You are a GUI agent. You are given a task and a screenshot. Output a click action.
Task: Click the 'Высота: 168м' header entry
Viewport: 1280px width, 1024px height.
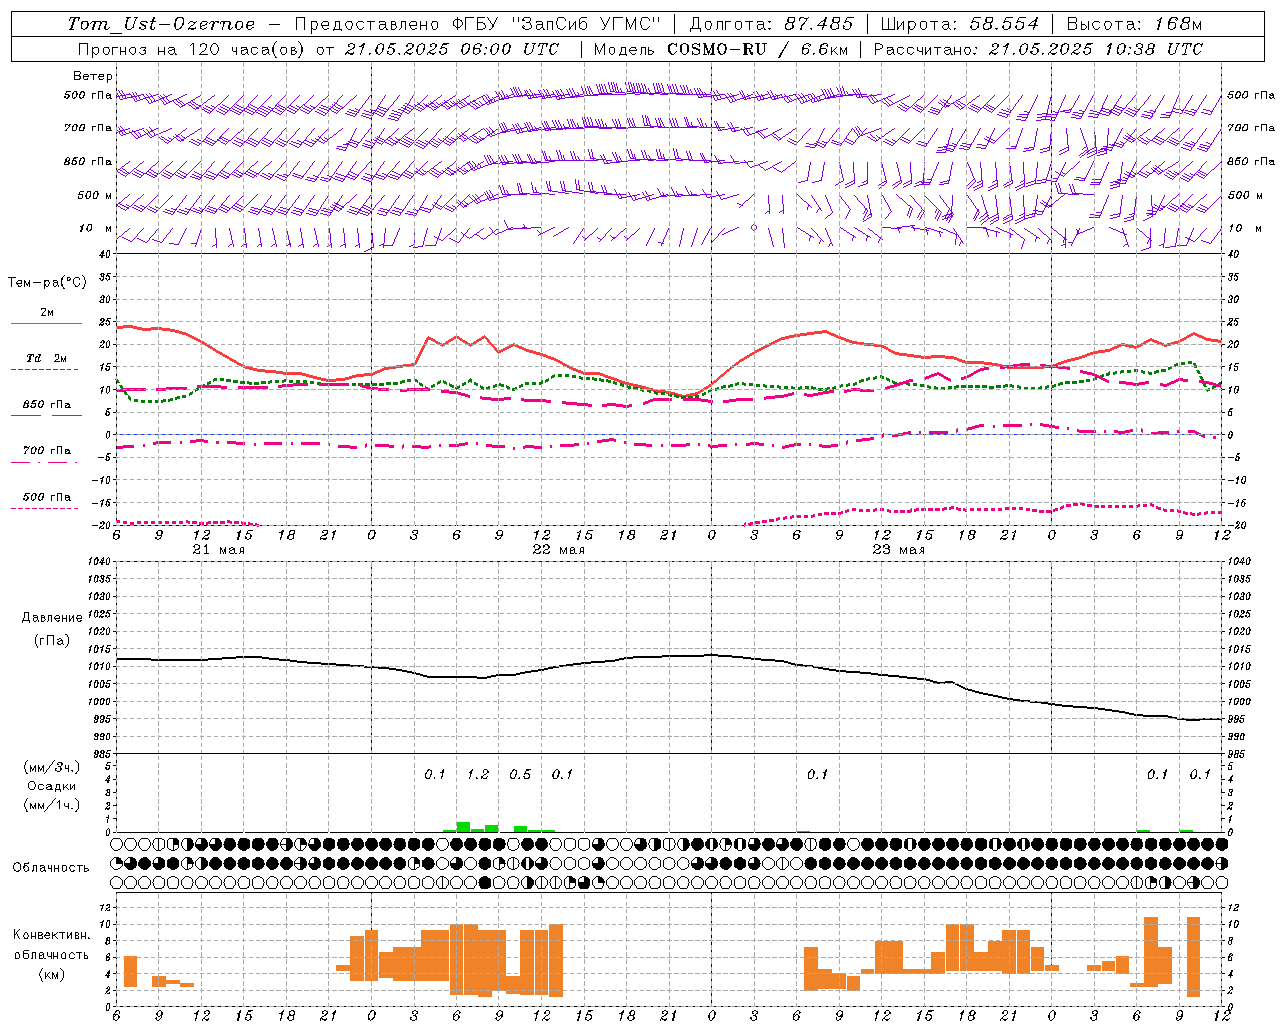click(x=1135, y=24)
